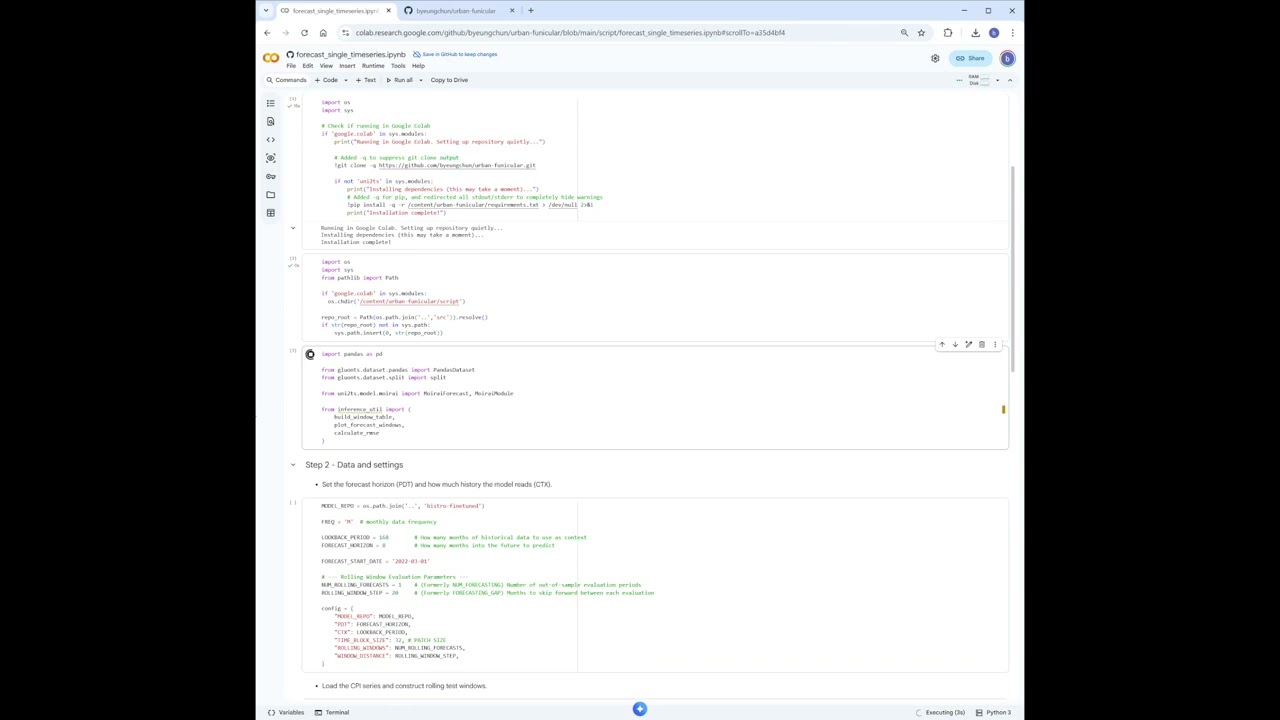This screenshot has height=720, width=1280.
Task: Move the selected cell up
Action: point(941,344)
